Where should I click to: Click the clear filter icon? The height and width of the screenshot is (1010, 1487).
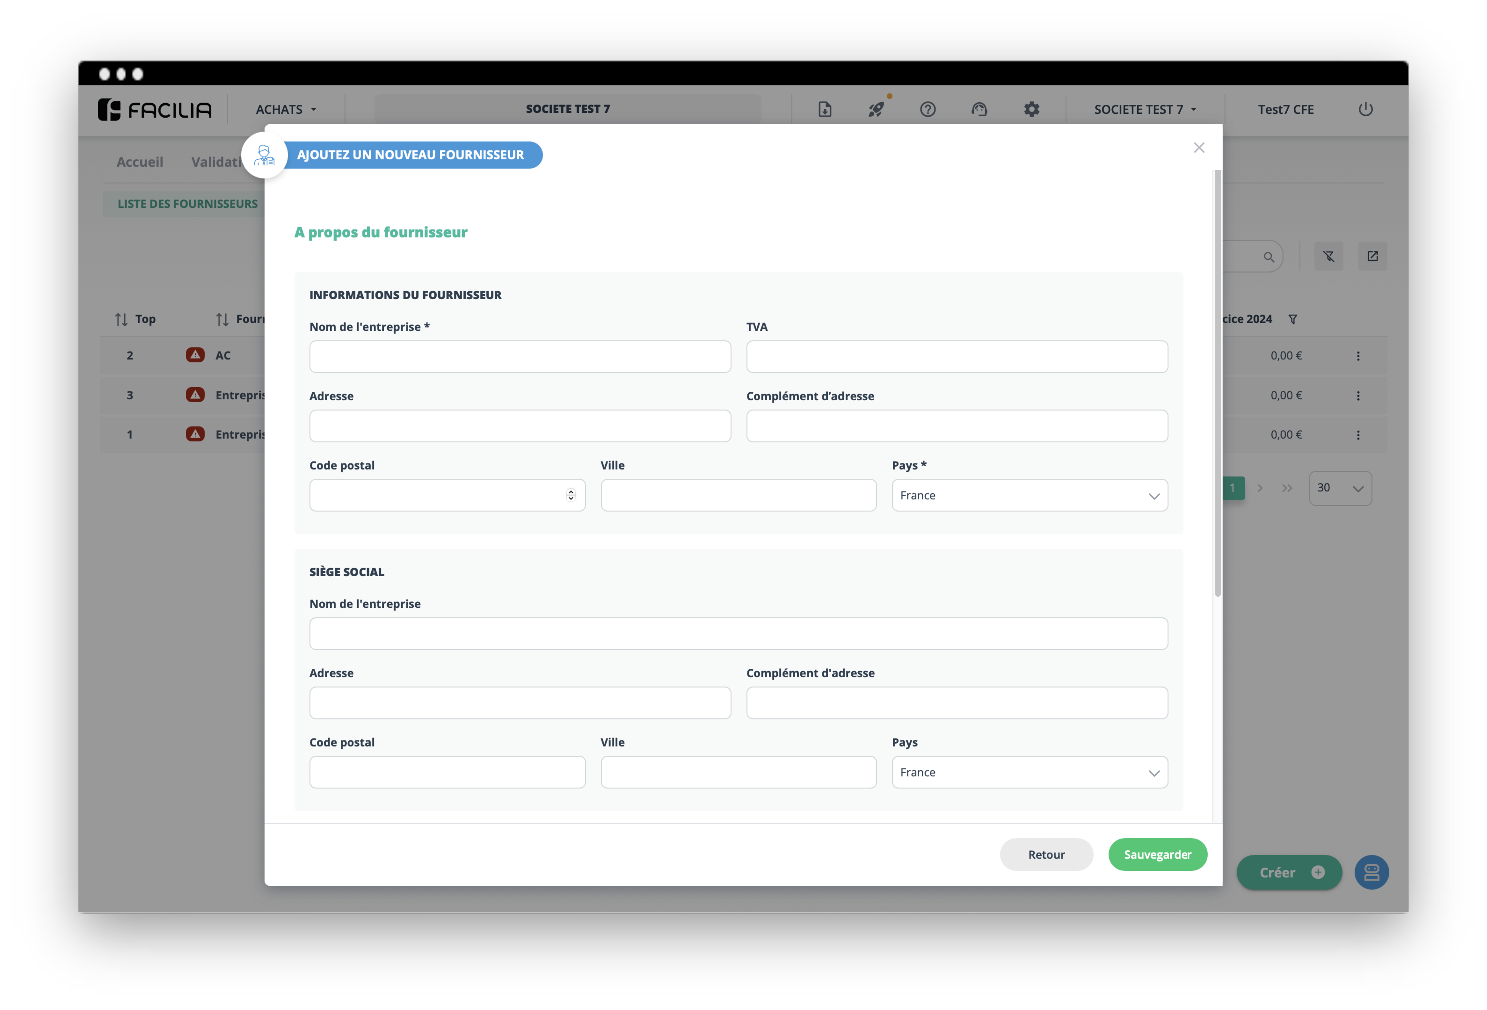pyautogui.click(x=1329, y=257)
